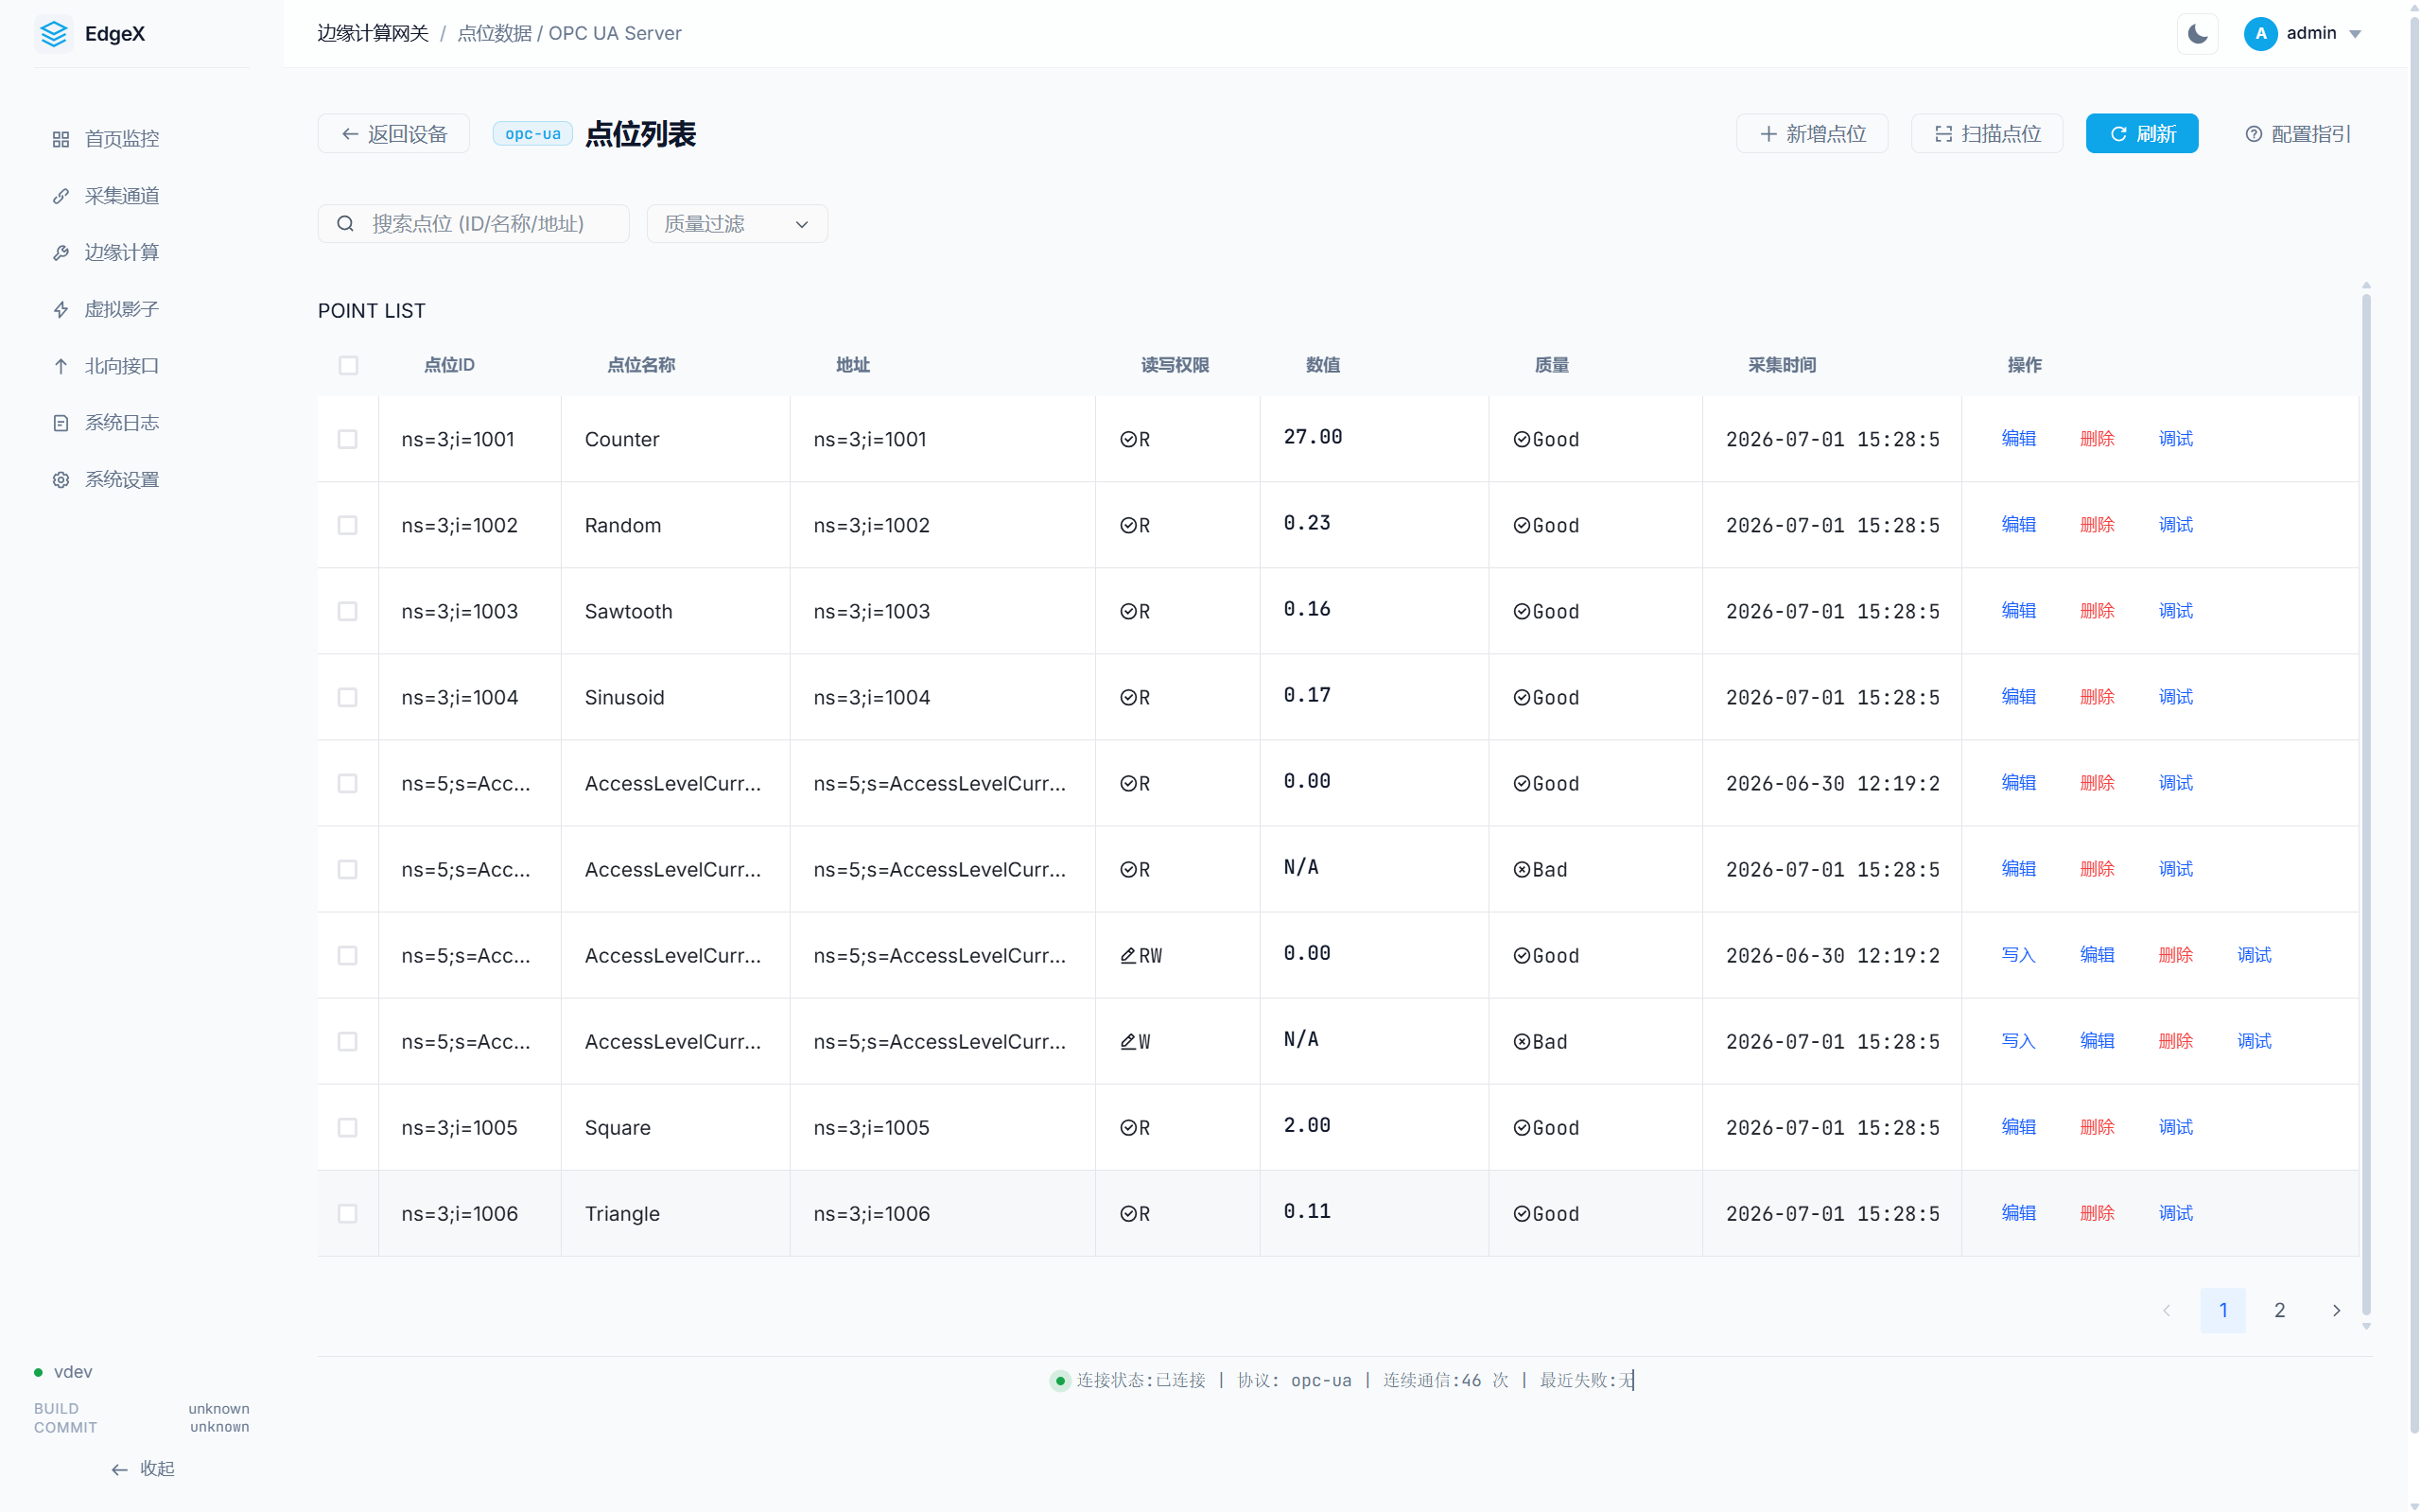
Task: Click the 采集时间 column header
Action: click(1781, 365)
